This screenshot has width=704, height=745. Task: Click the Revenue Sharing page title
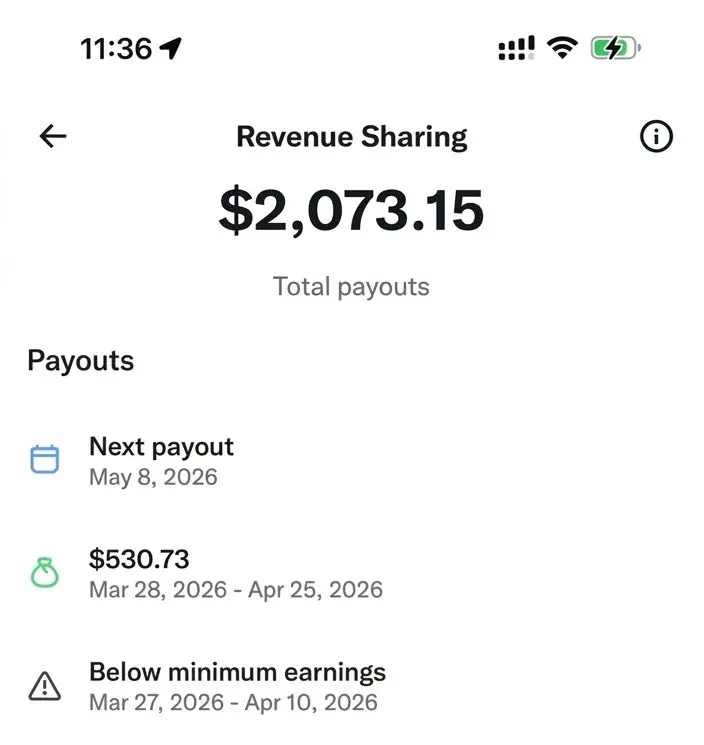coord(352,137)
